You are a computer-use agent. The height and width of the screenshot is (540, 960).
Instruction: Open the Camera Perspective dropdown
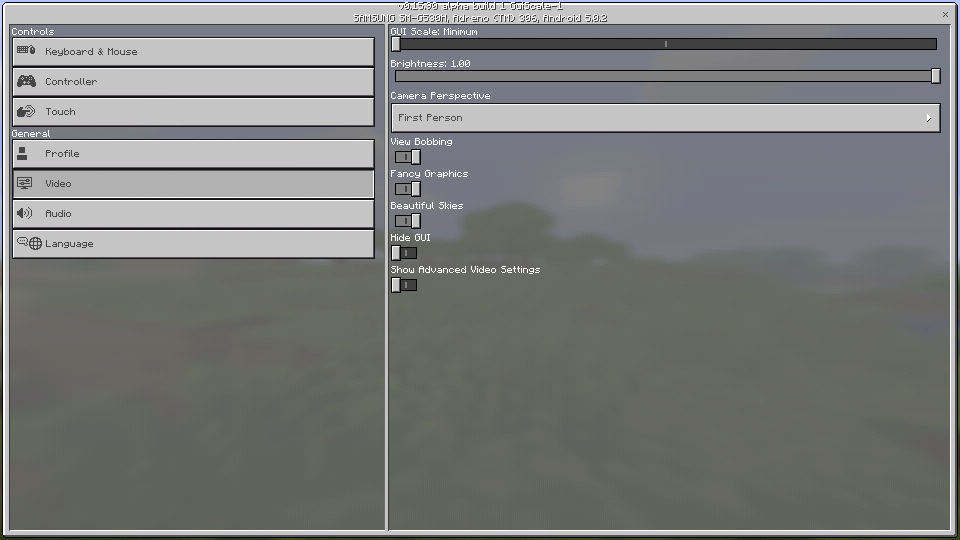tap(666, 118)
